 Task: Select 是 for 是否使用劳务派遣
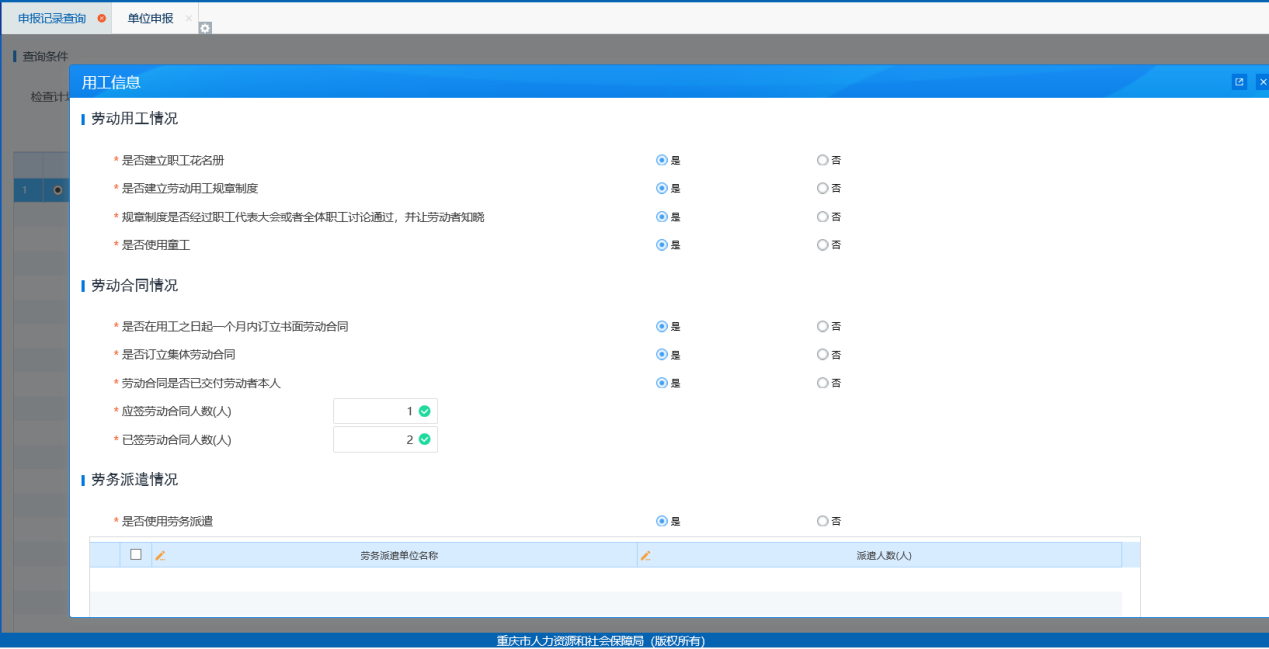[x=661, y=521]
